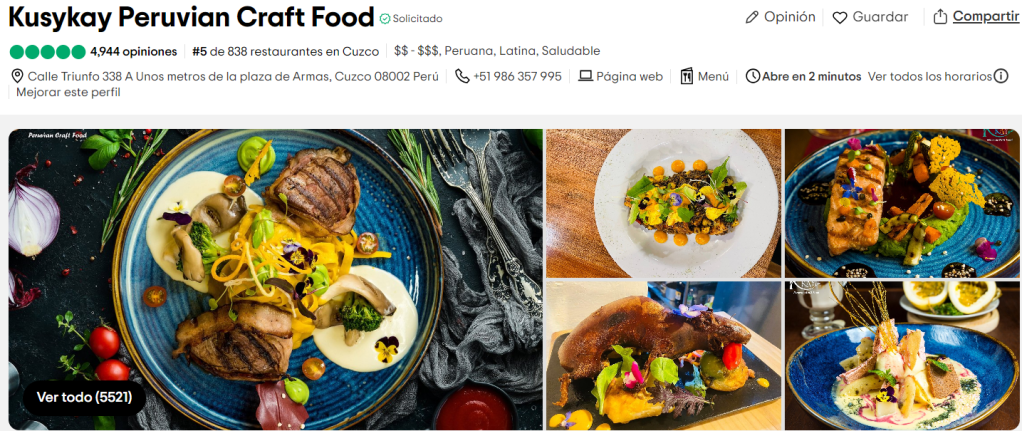
Task: Click the info circle icon after horarios
Action: (1001, 76)
